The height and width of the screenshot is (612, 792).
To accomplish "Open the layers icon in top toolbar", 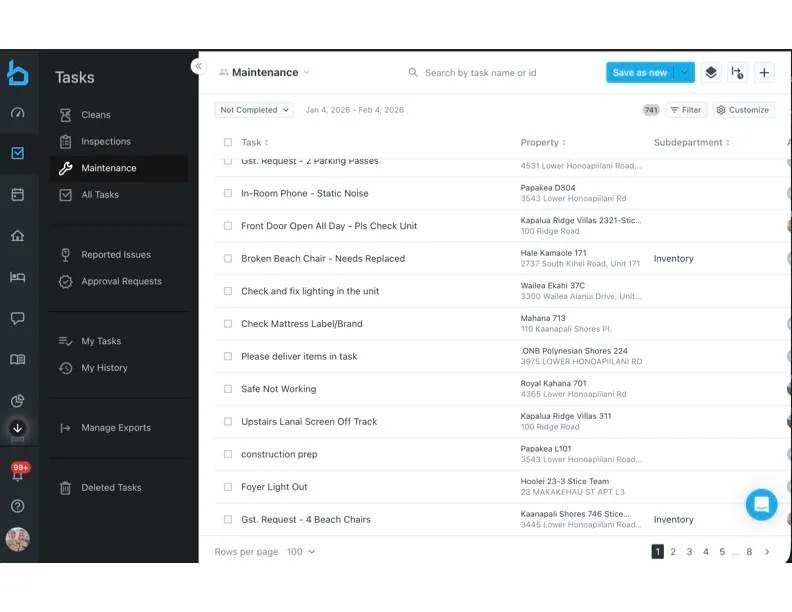I will tap(710, 72).
